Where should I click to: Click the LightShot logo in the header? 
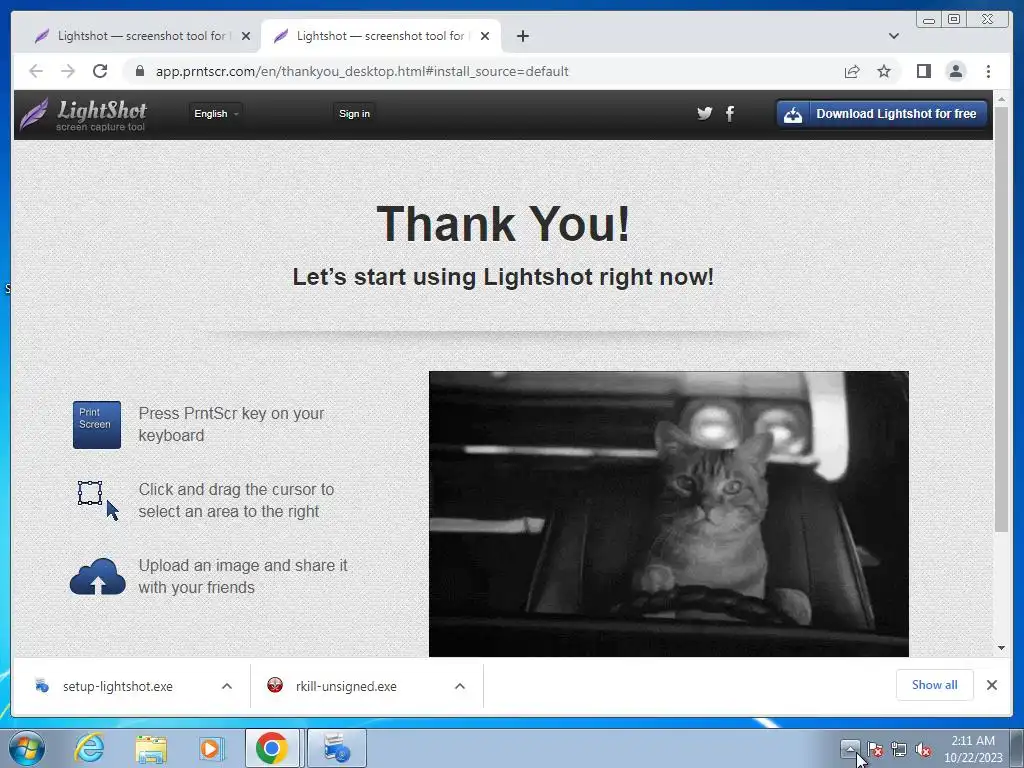(83, 115)
